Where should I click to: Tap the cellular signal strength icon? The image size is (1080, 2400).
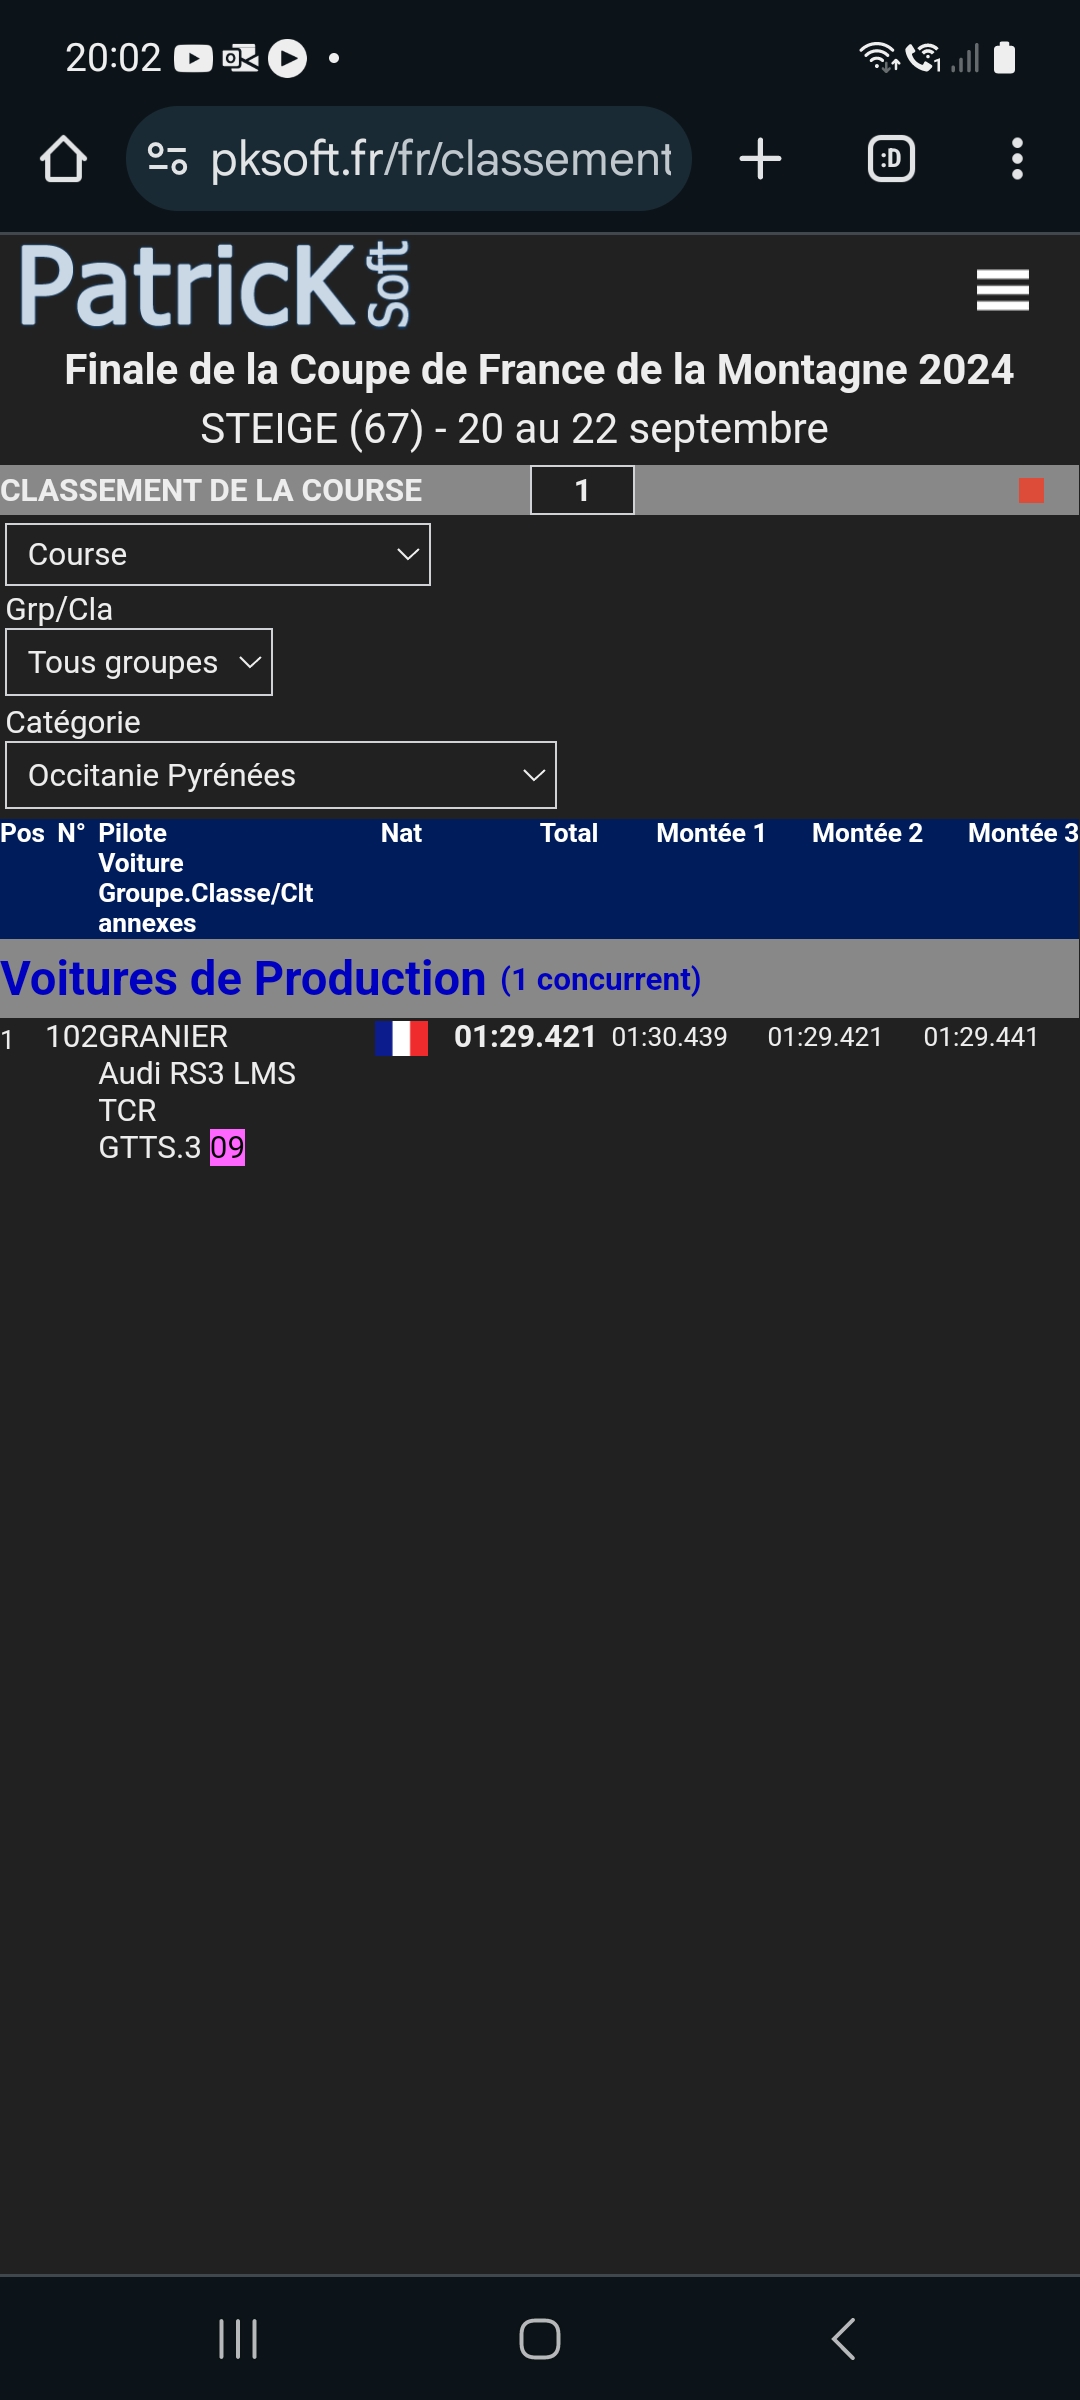[965, 58]
